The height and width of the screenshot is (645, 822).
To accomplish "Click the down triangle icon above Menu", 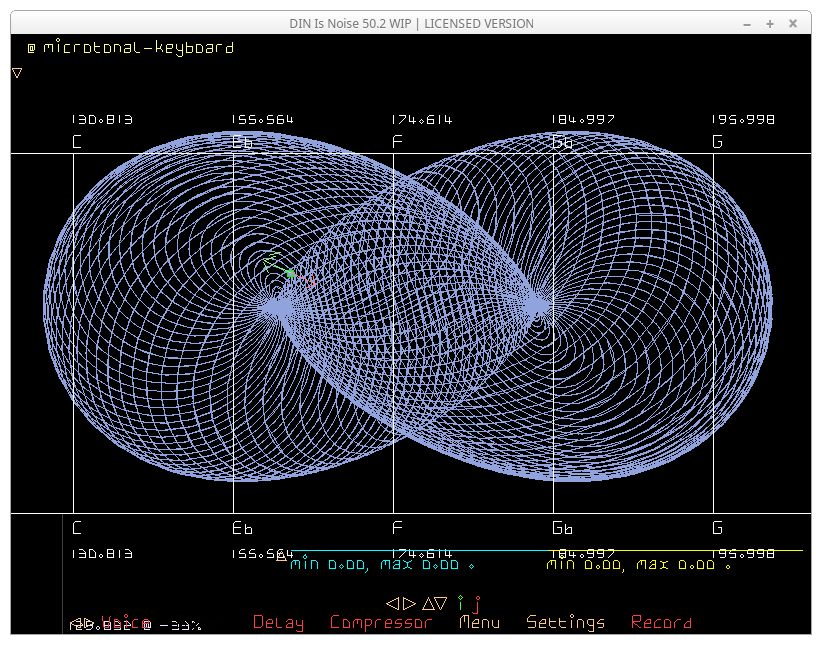I will (441, 603).
